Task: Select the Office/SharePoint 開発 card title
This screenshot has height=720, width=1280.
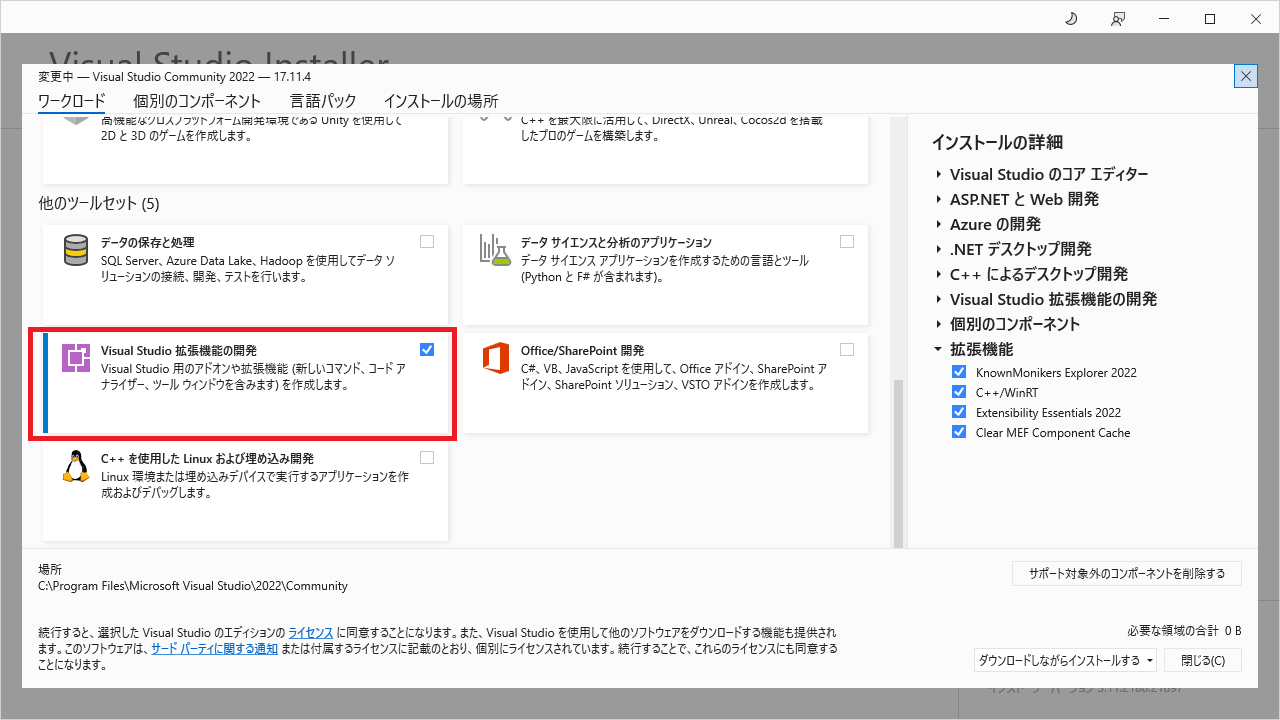Action: tap(583, 350)
